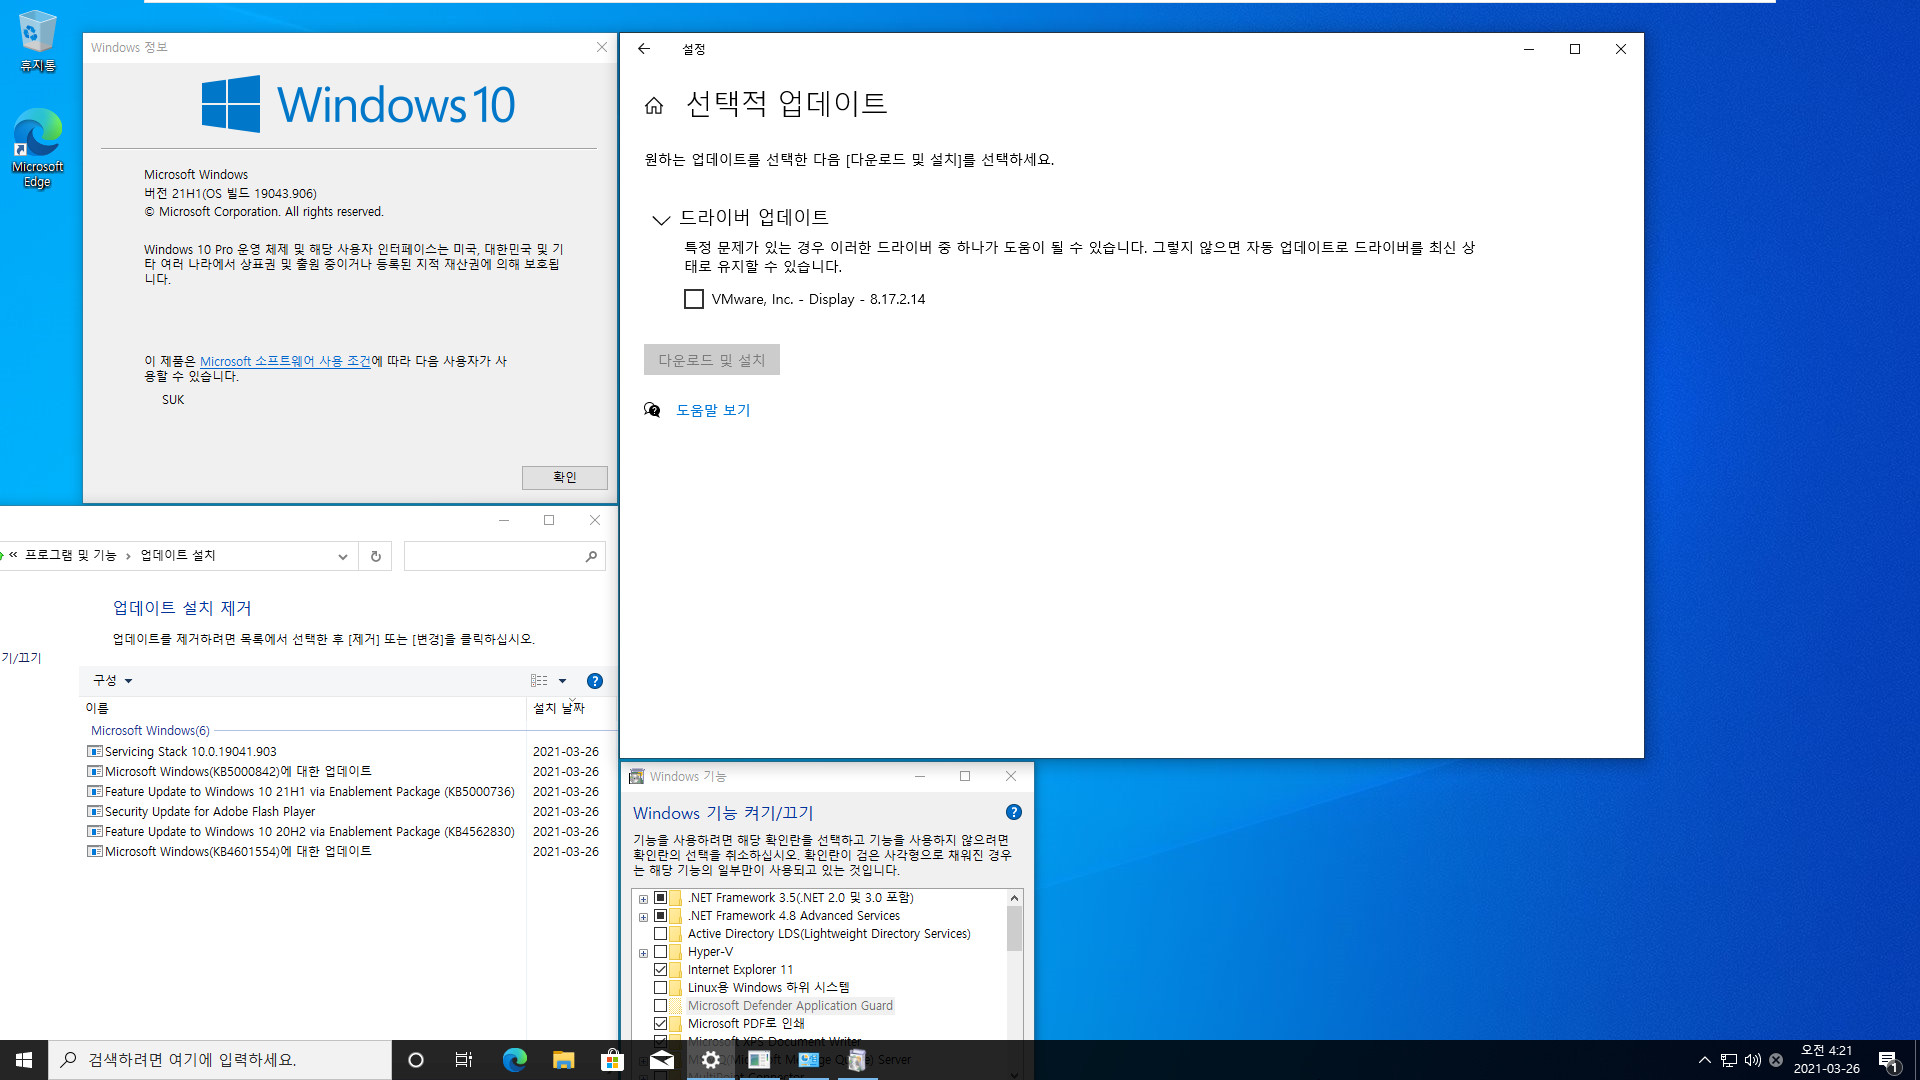Enable Linux용 Windows 하위 시스템 checkbox
Viewport: 1920px width, 1080px height.
pos(660,988)
